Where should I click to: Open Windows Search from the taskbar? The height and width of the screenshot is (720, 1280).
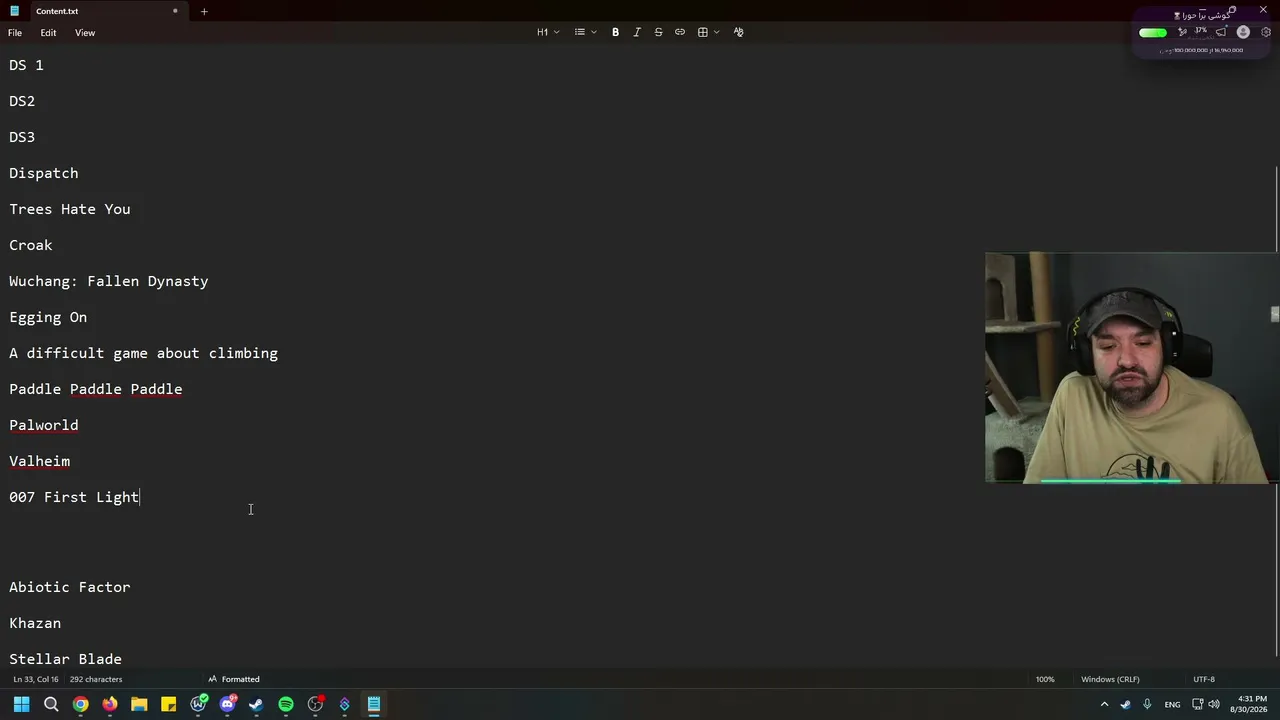(51, 704)
